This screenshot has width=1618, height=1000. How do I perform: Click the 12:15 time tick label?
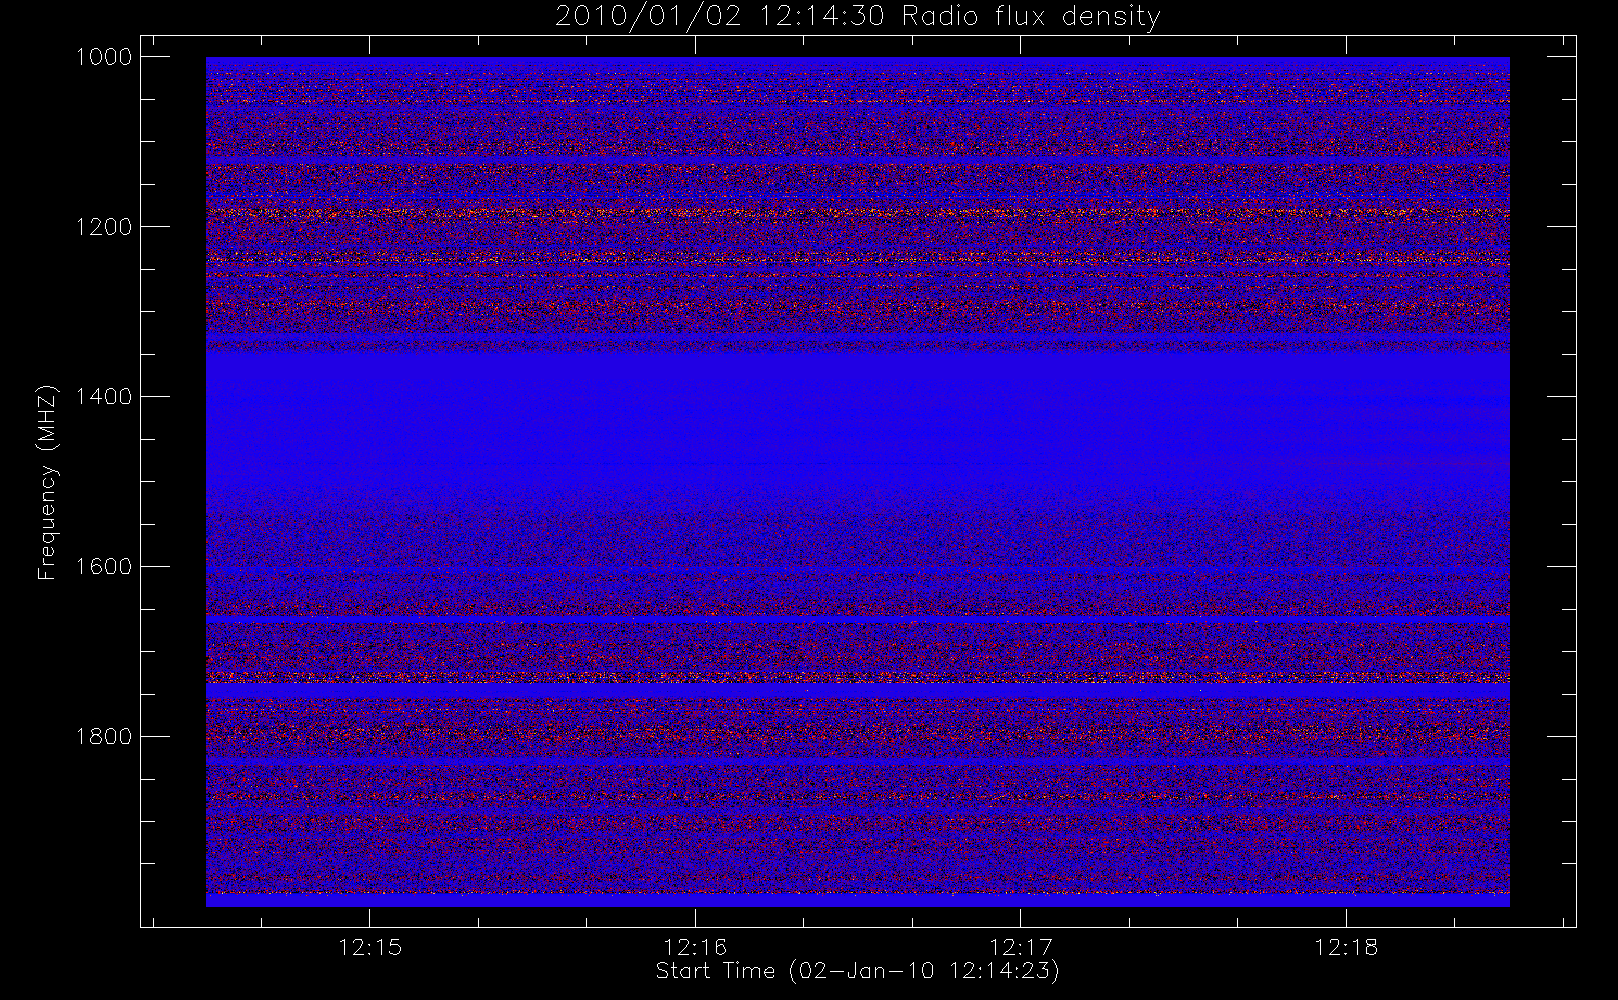370,947
